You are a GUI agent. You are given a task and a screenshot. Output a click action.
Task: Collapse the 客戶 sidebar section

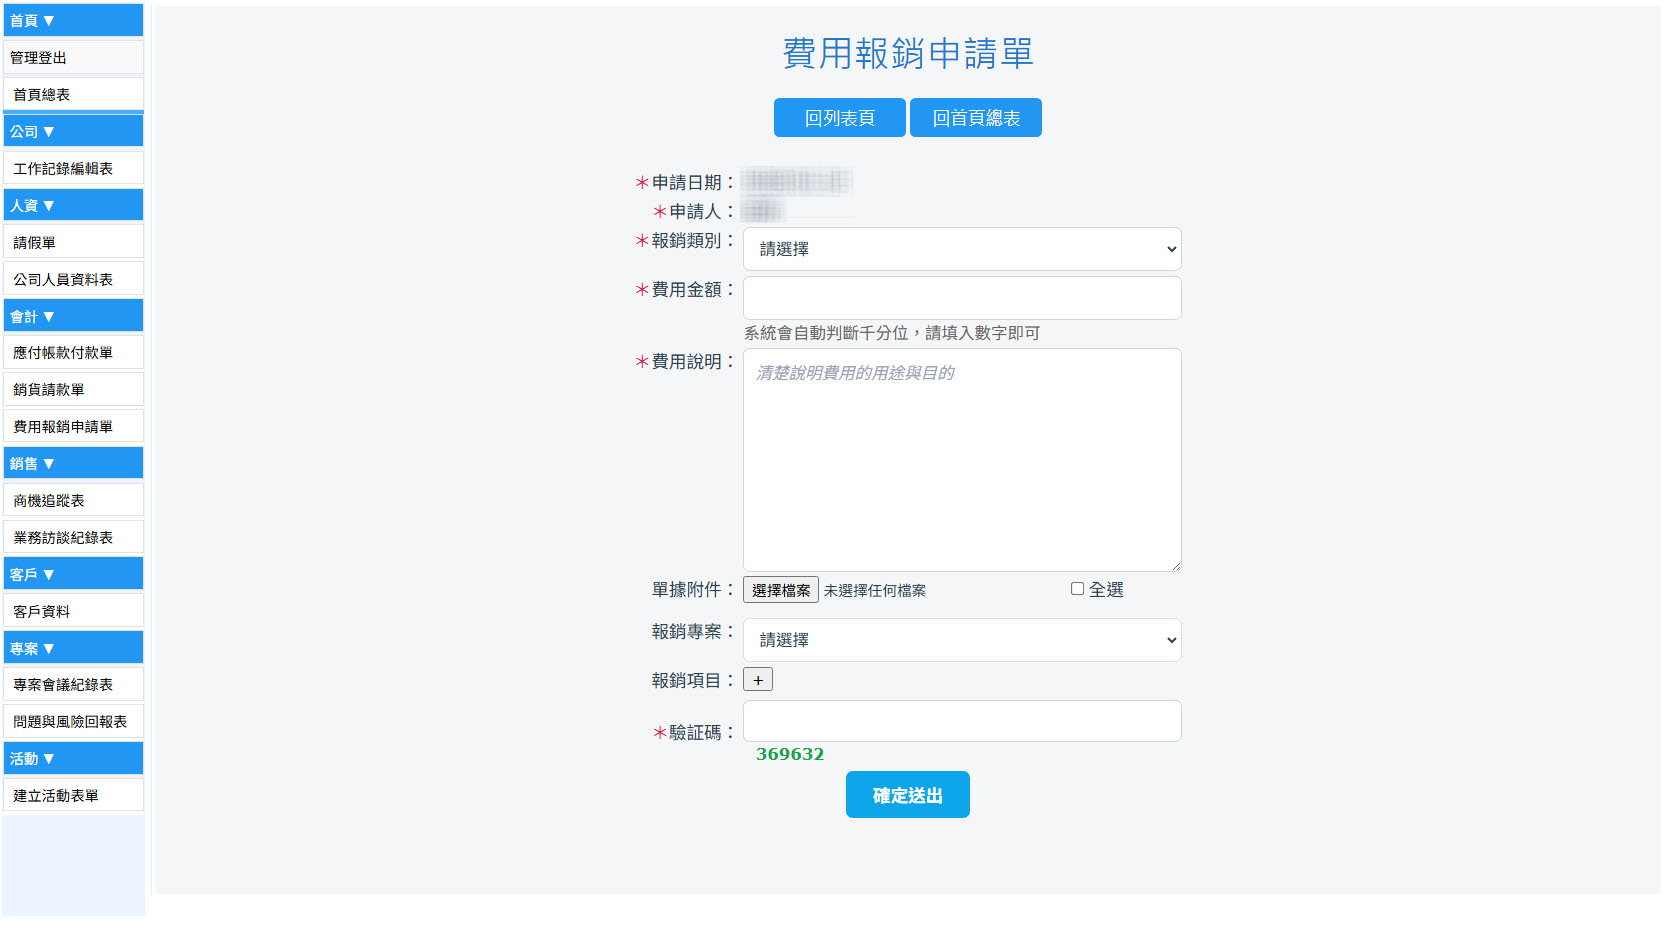[73, 574]
